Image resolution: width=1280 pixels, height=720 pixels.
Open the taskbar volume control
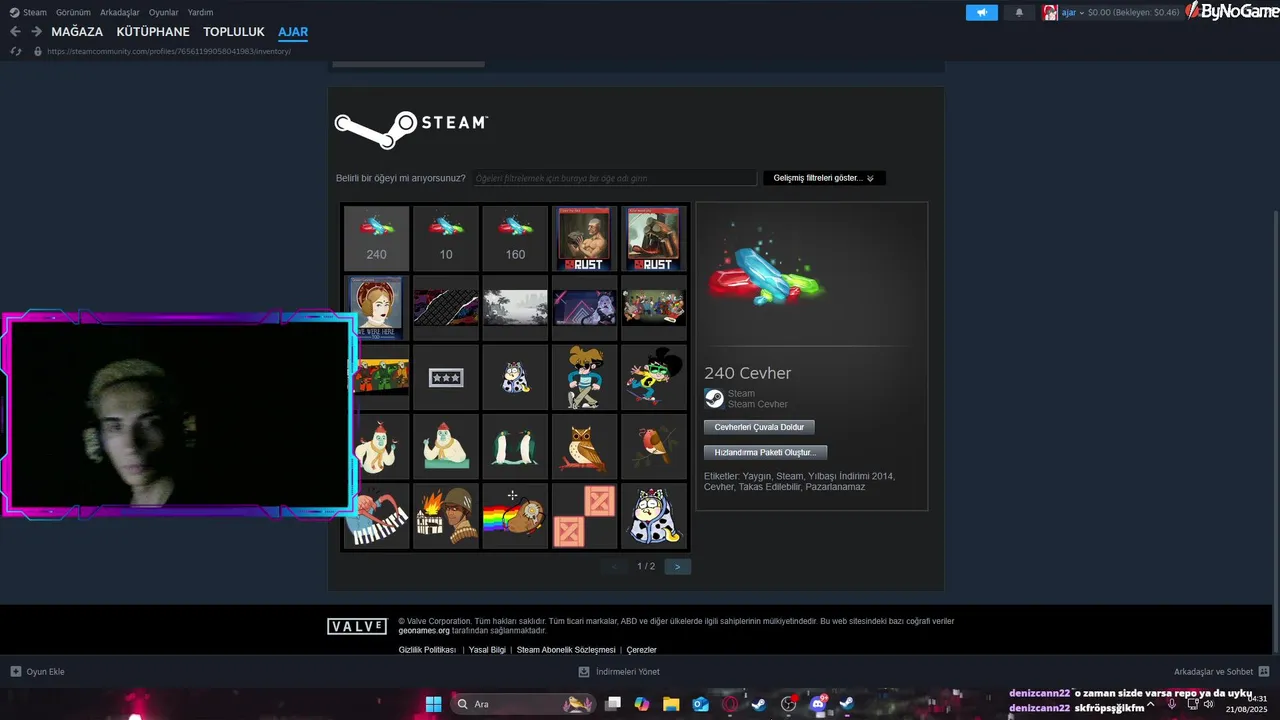(x=1208, y=704)
